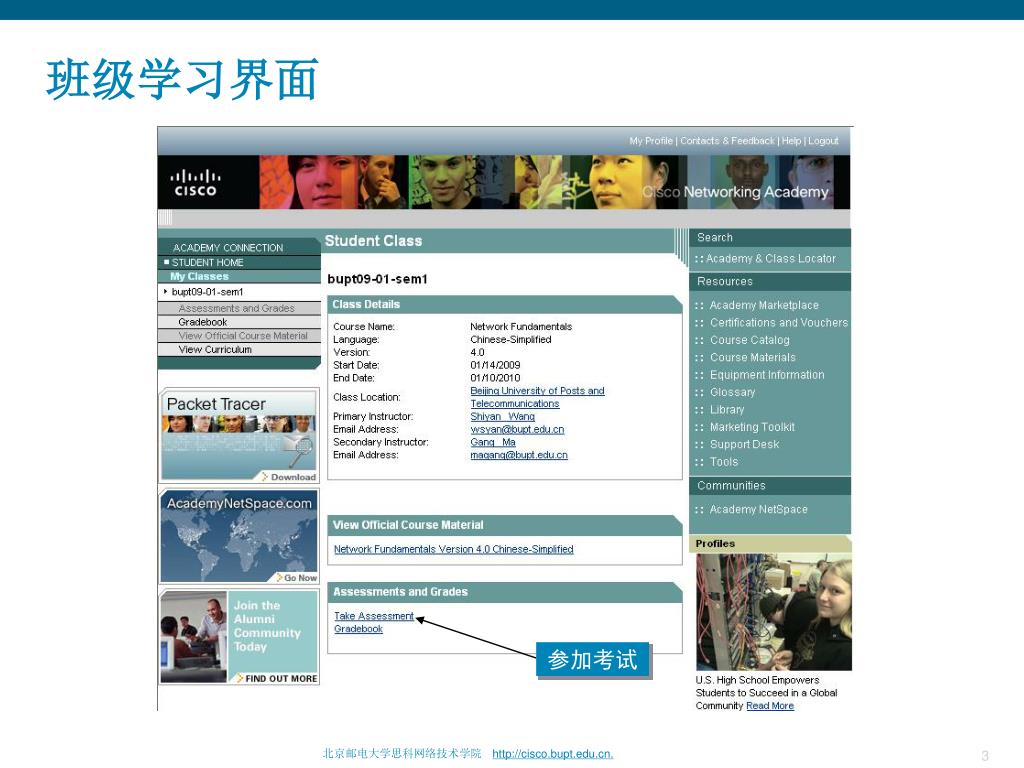
Task: Select View Official Course Material in sidebar
Action: (x=243, y=336)
